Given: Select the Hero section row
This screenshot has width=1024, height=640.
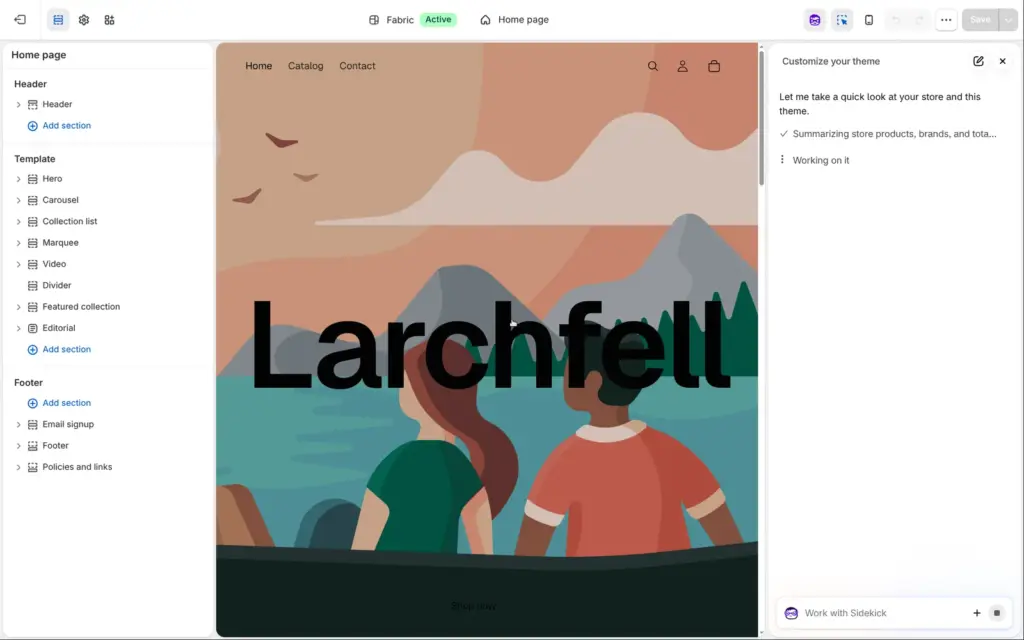Looking at the screenshot, I should (x=108, y=179).
